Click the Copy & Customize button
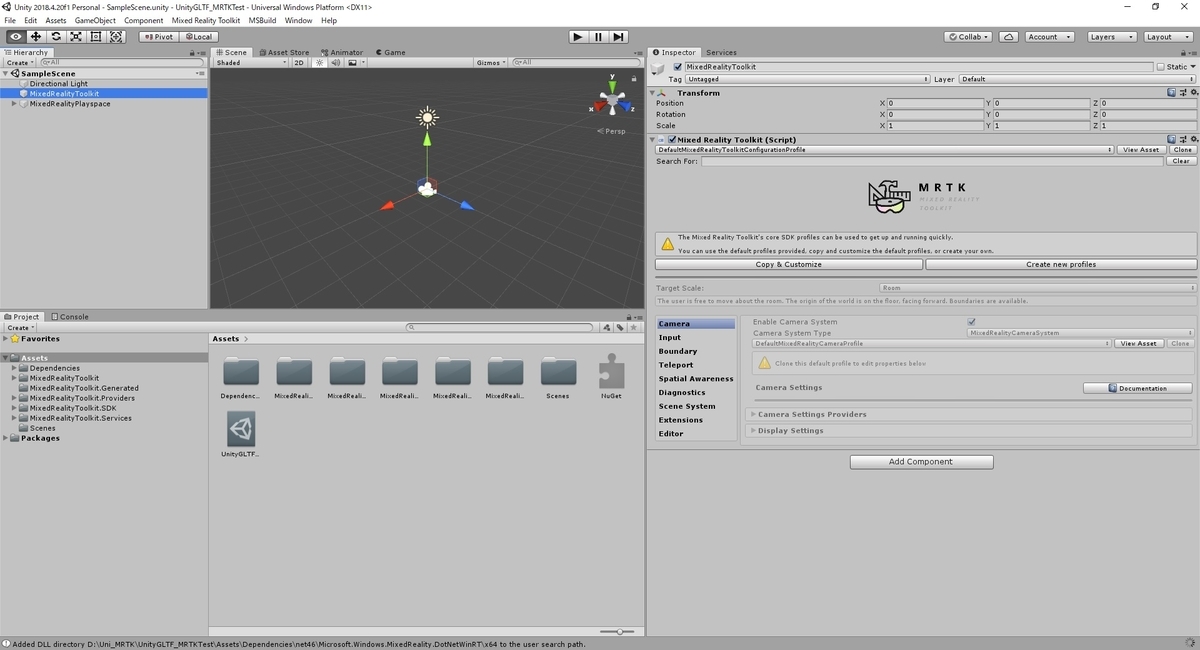This screenshot has width=1200, height=650. (x=789, y=264)
